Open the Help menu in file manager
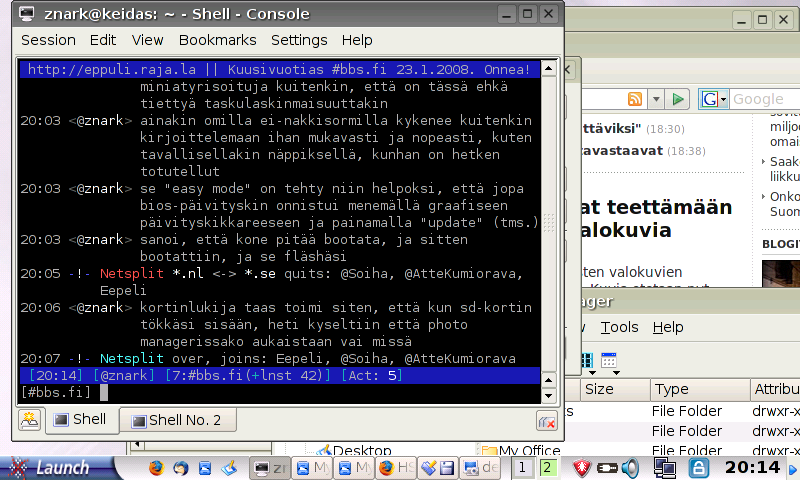This screenshot has width=800, height=480. click(668, 327)
